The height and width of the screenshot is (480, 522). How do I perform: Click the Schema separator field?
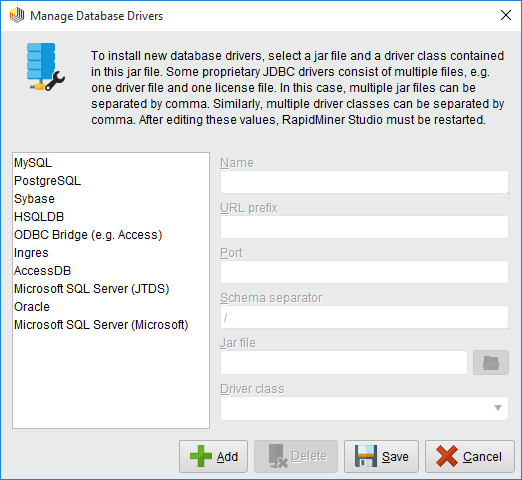[364, 317]
